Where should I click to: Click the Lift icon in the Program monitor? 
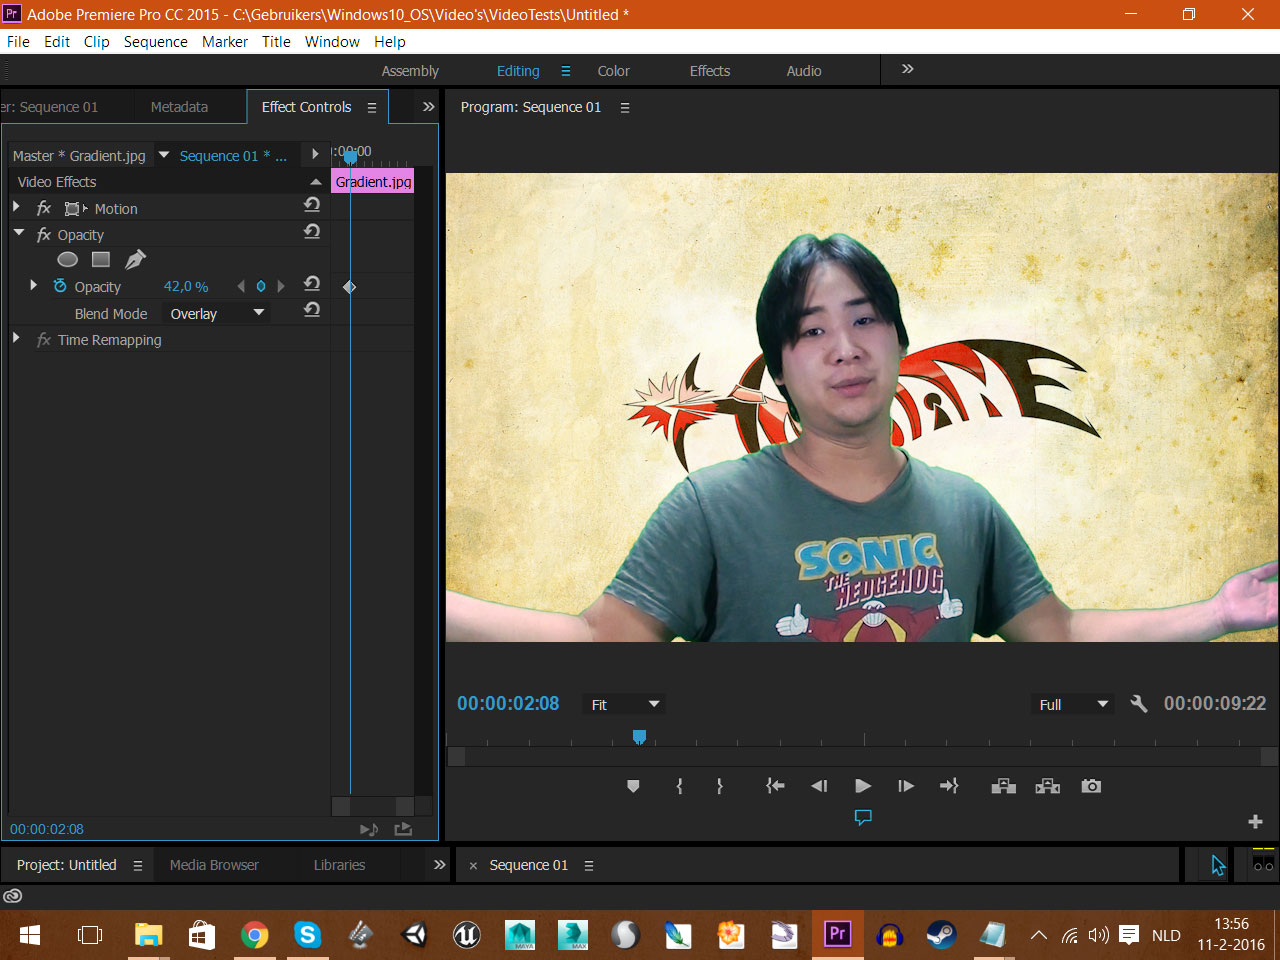1003,786
